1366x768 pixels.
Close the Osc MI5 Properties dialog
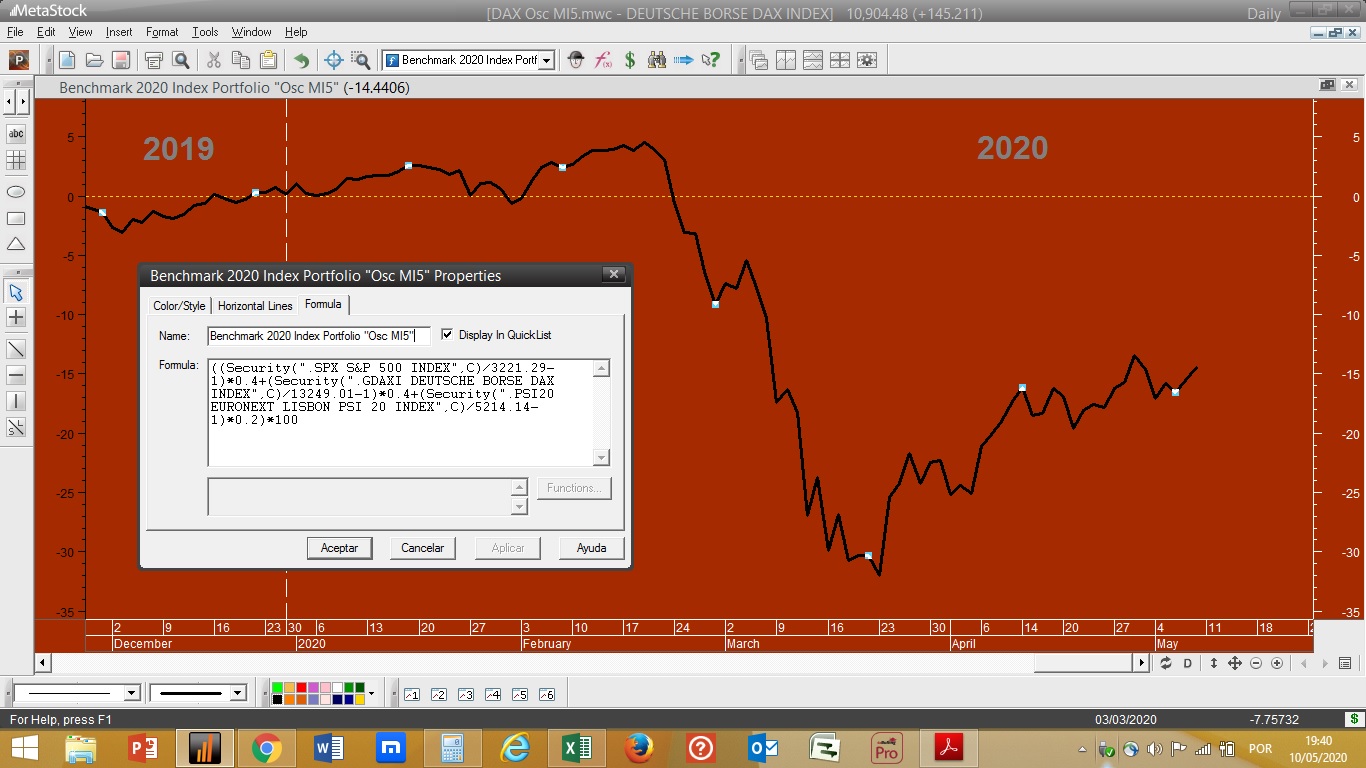pyautogui.click(x=614, y=275)
